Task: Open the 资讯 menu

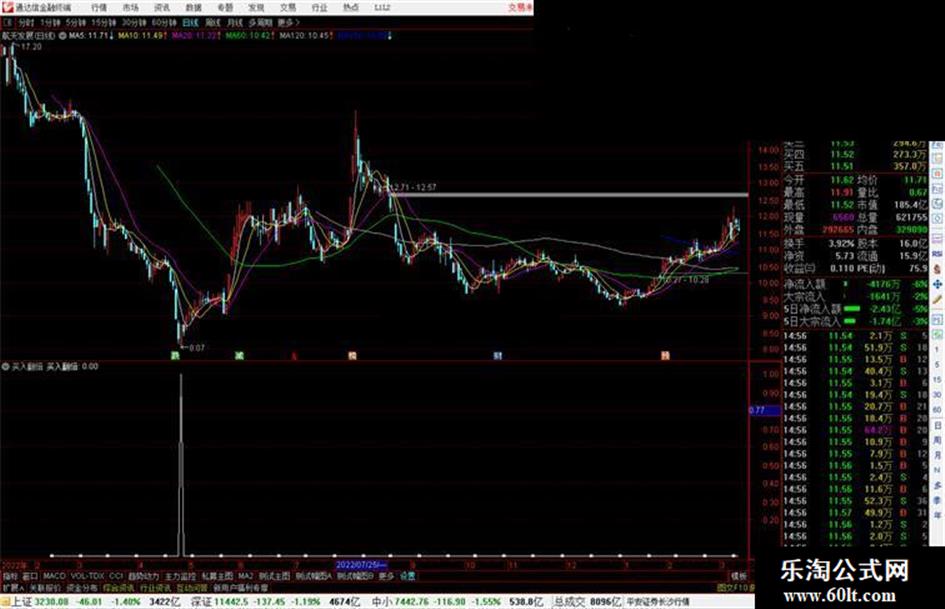Action: (162, 8)
